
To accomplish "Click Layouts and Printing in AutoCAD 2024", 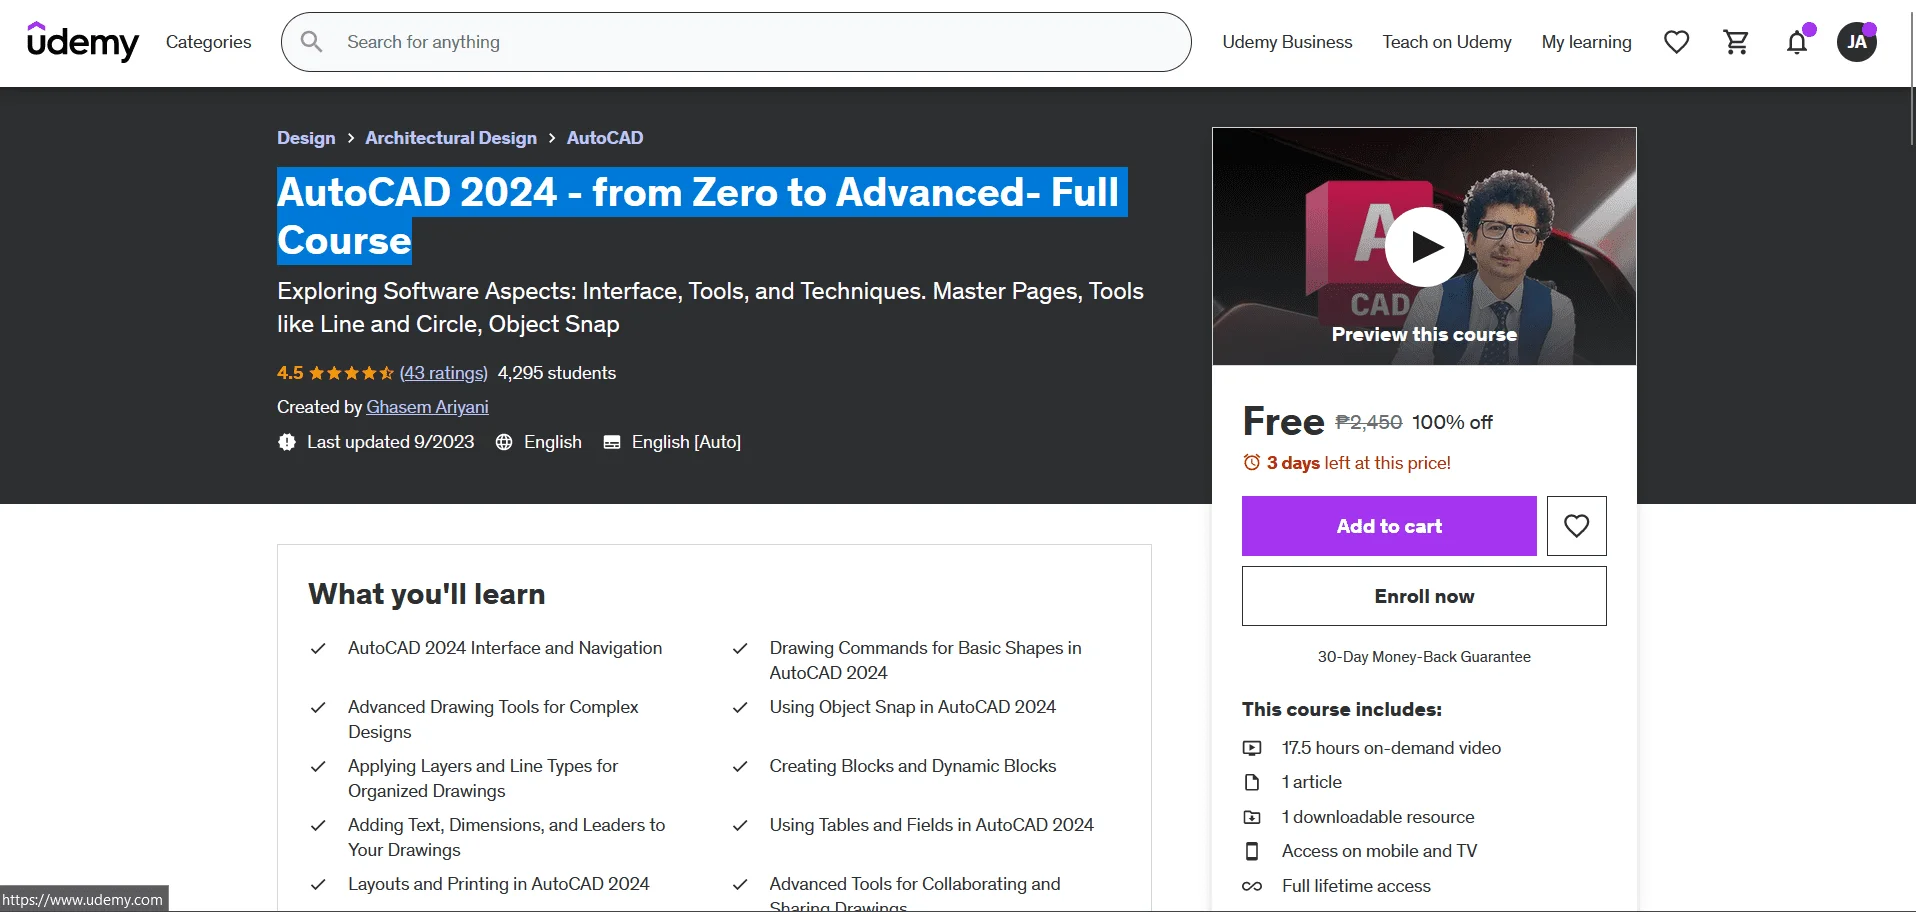I will point(498,884).
